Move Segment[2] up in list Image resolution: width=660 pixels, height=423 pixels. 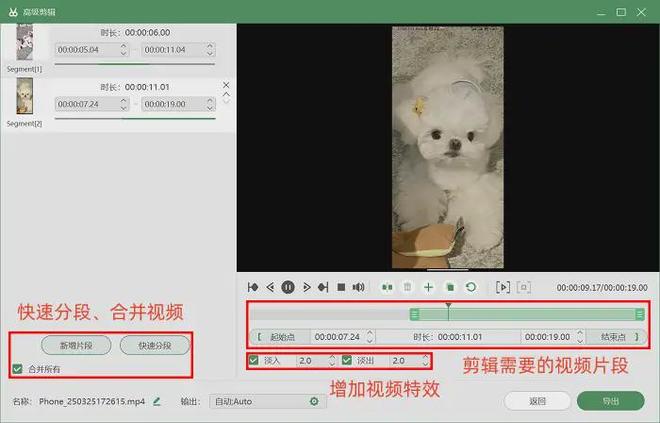point(226,94)
